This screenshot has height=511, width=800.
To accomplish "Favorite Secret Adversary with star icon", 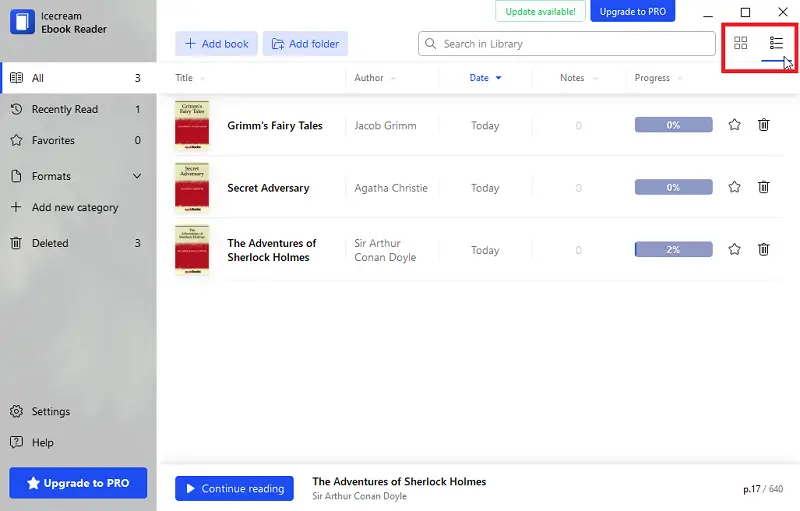I will (x=734, y=187).
